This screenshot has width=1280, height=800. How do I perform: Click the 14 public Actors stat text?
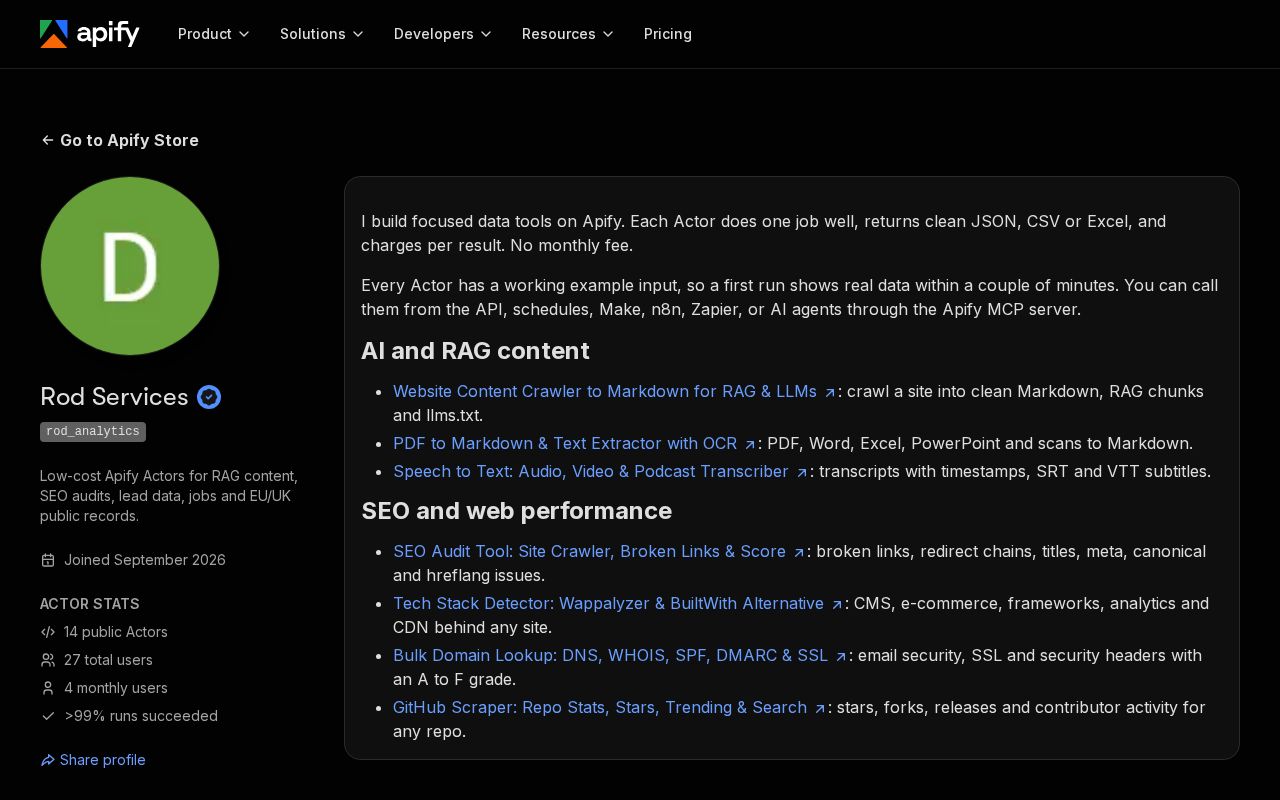(116, 632)
